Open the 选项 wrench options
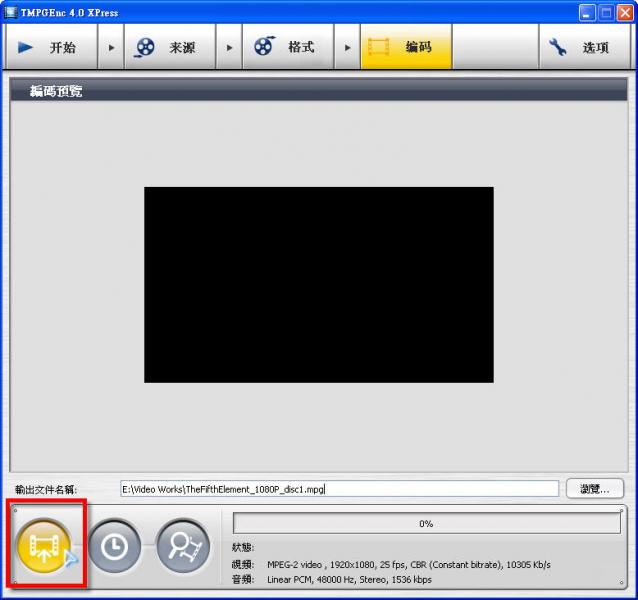This screenshot has width=638, height=600. tap(582, 47)
